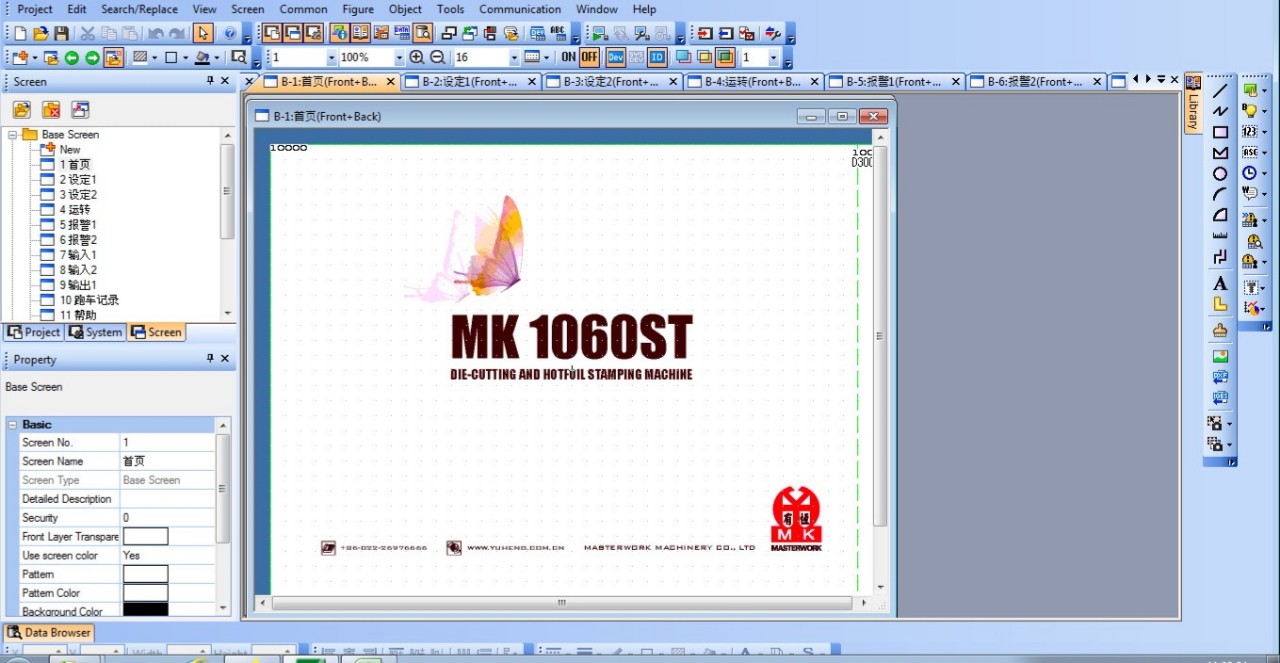The image size is (1280, 663).
Task: Select the Text tool letter A
Action: (1220, 284)
